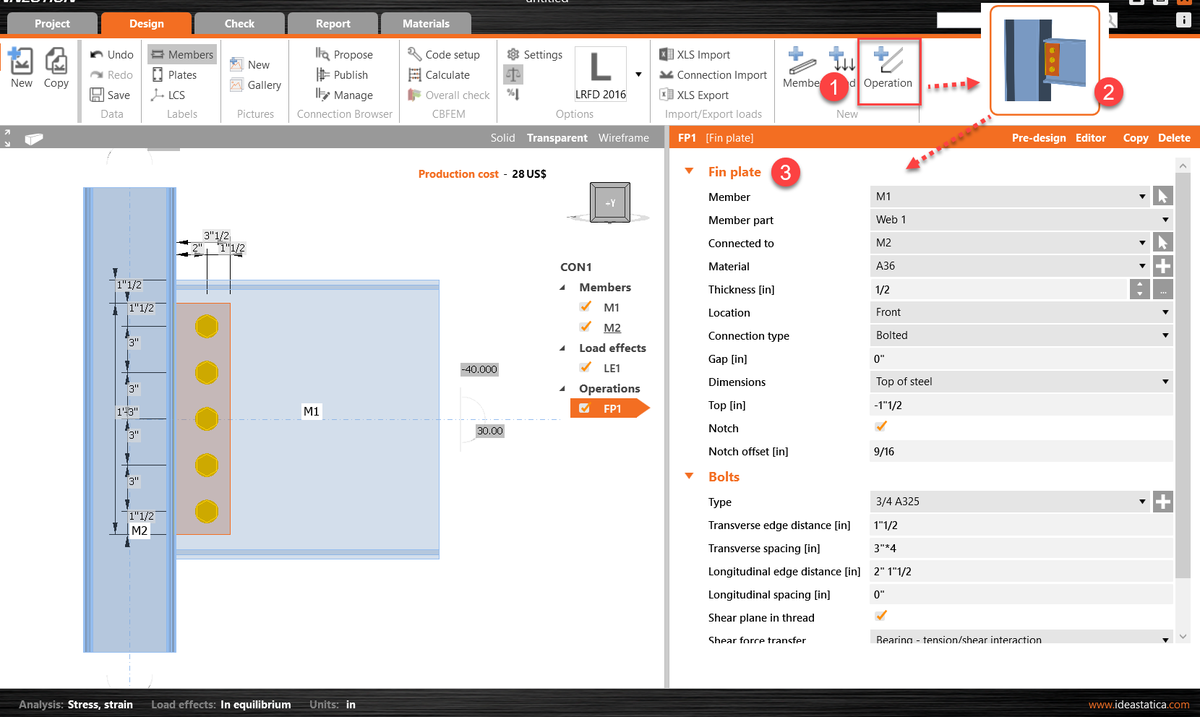The width and height of the screenshot is (1200, 717).
Task: Toggle Shear plane in thread option
Action: (x=881, y=616)
